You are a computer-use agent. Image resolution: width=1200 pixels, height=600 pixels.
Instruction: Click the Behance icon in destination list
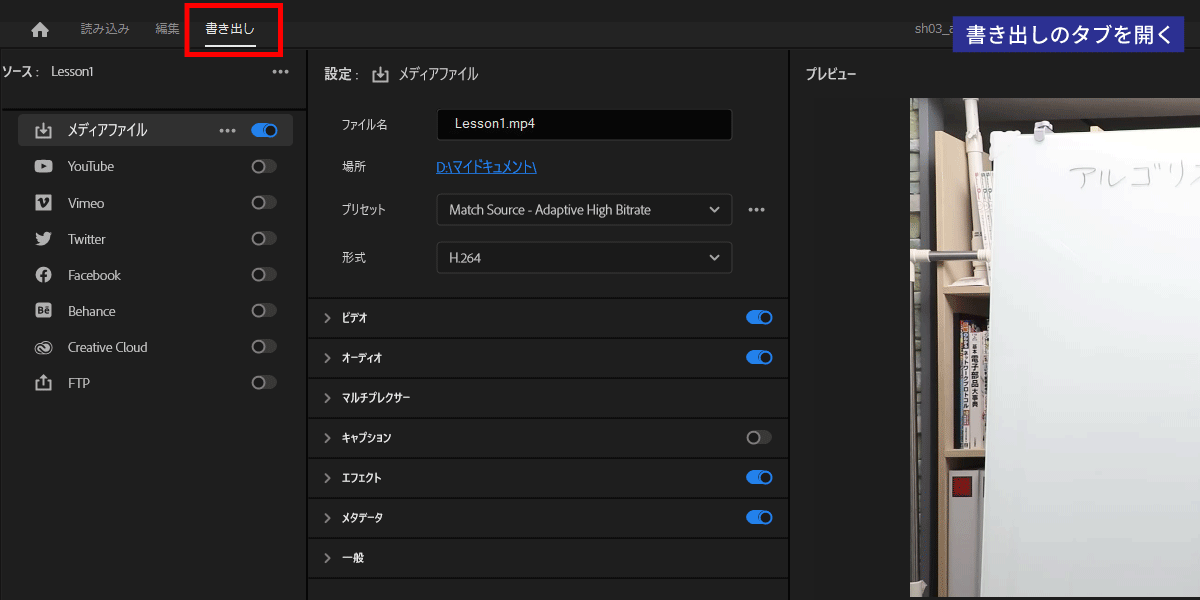coord(43,311)
